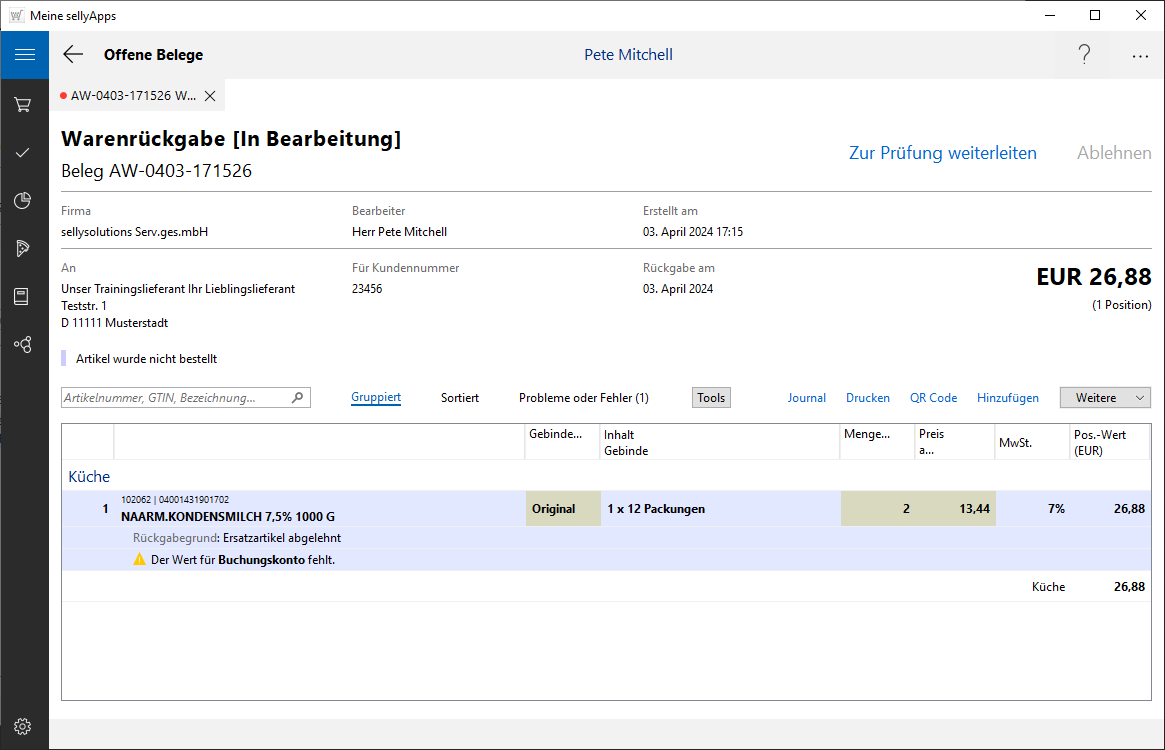Image resolution: width=1165 pixels, height=750 pixels.
Task: Open the checkmark approvals sidebar icon
Action: coord(23,152)
